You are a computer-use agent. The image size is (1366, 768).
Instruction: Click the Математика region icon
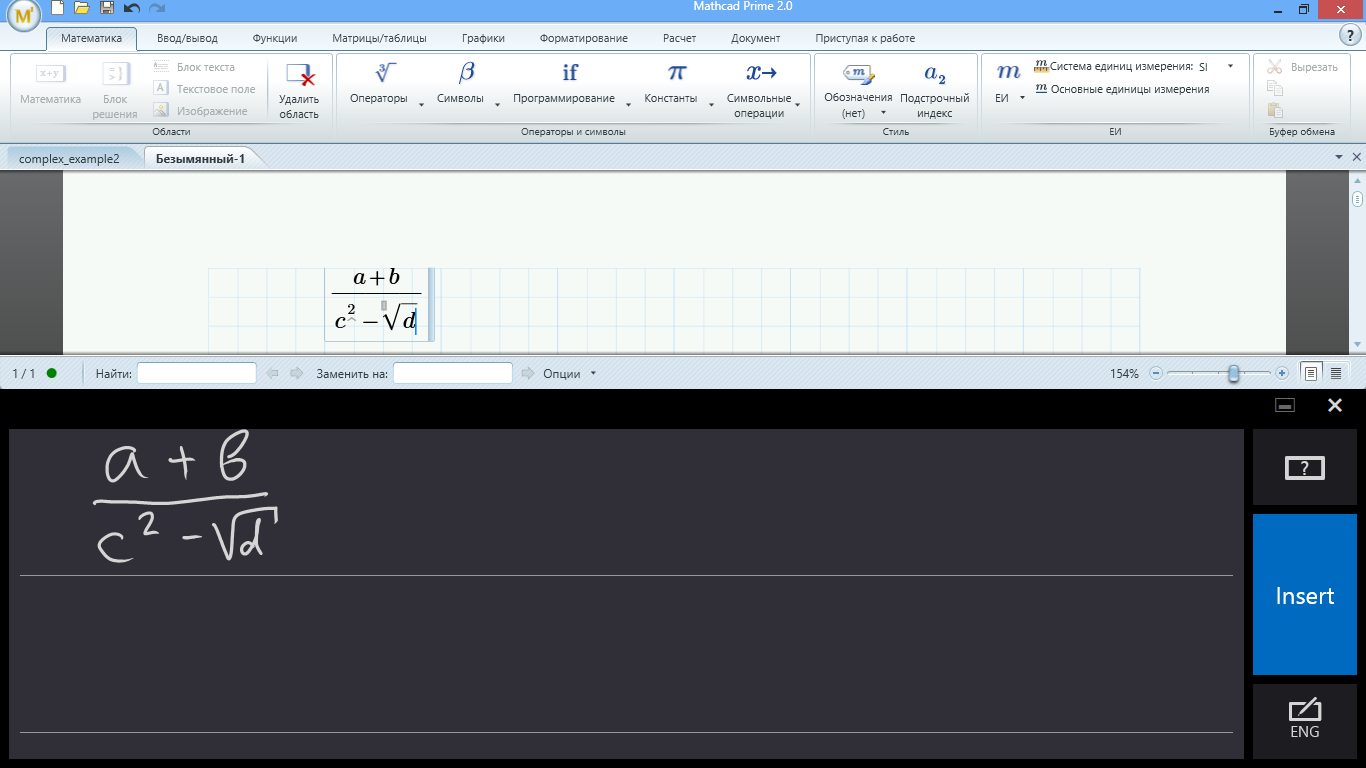coord(51,74)
